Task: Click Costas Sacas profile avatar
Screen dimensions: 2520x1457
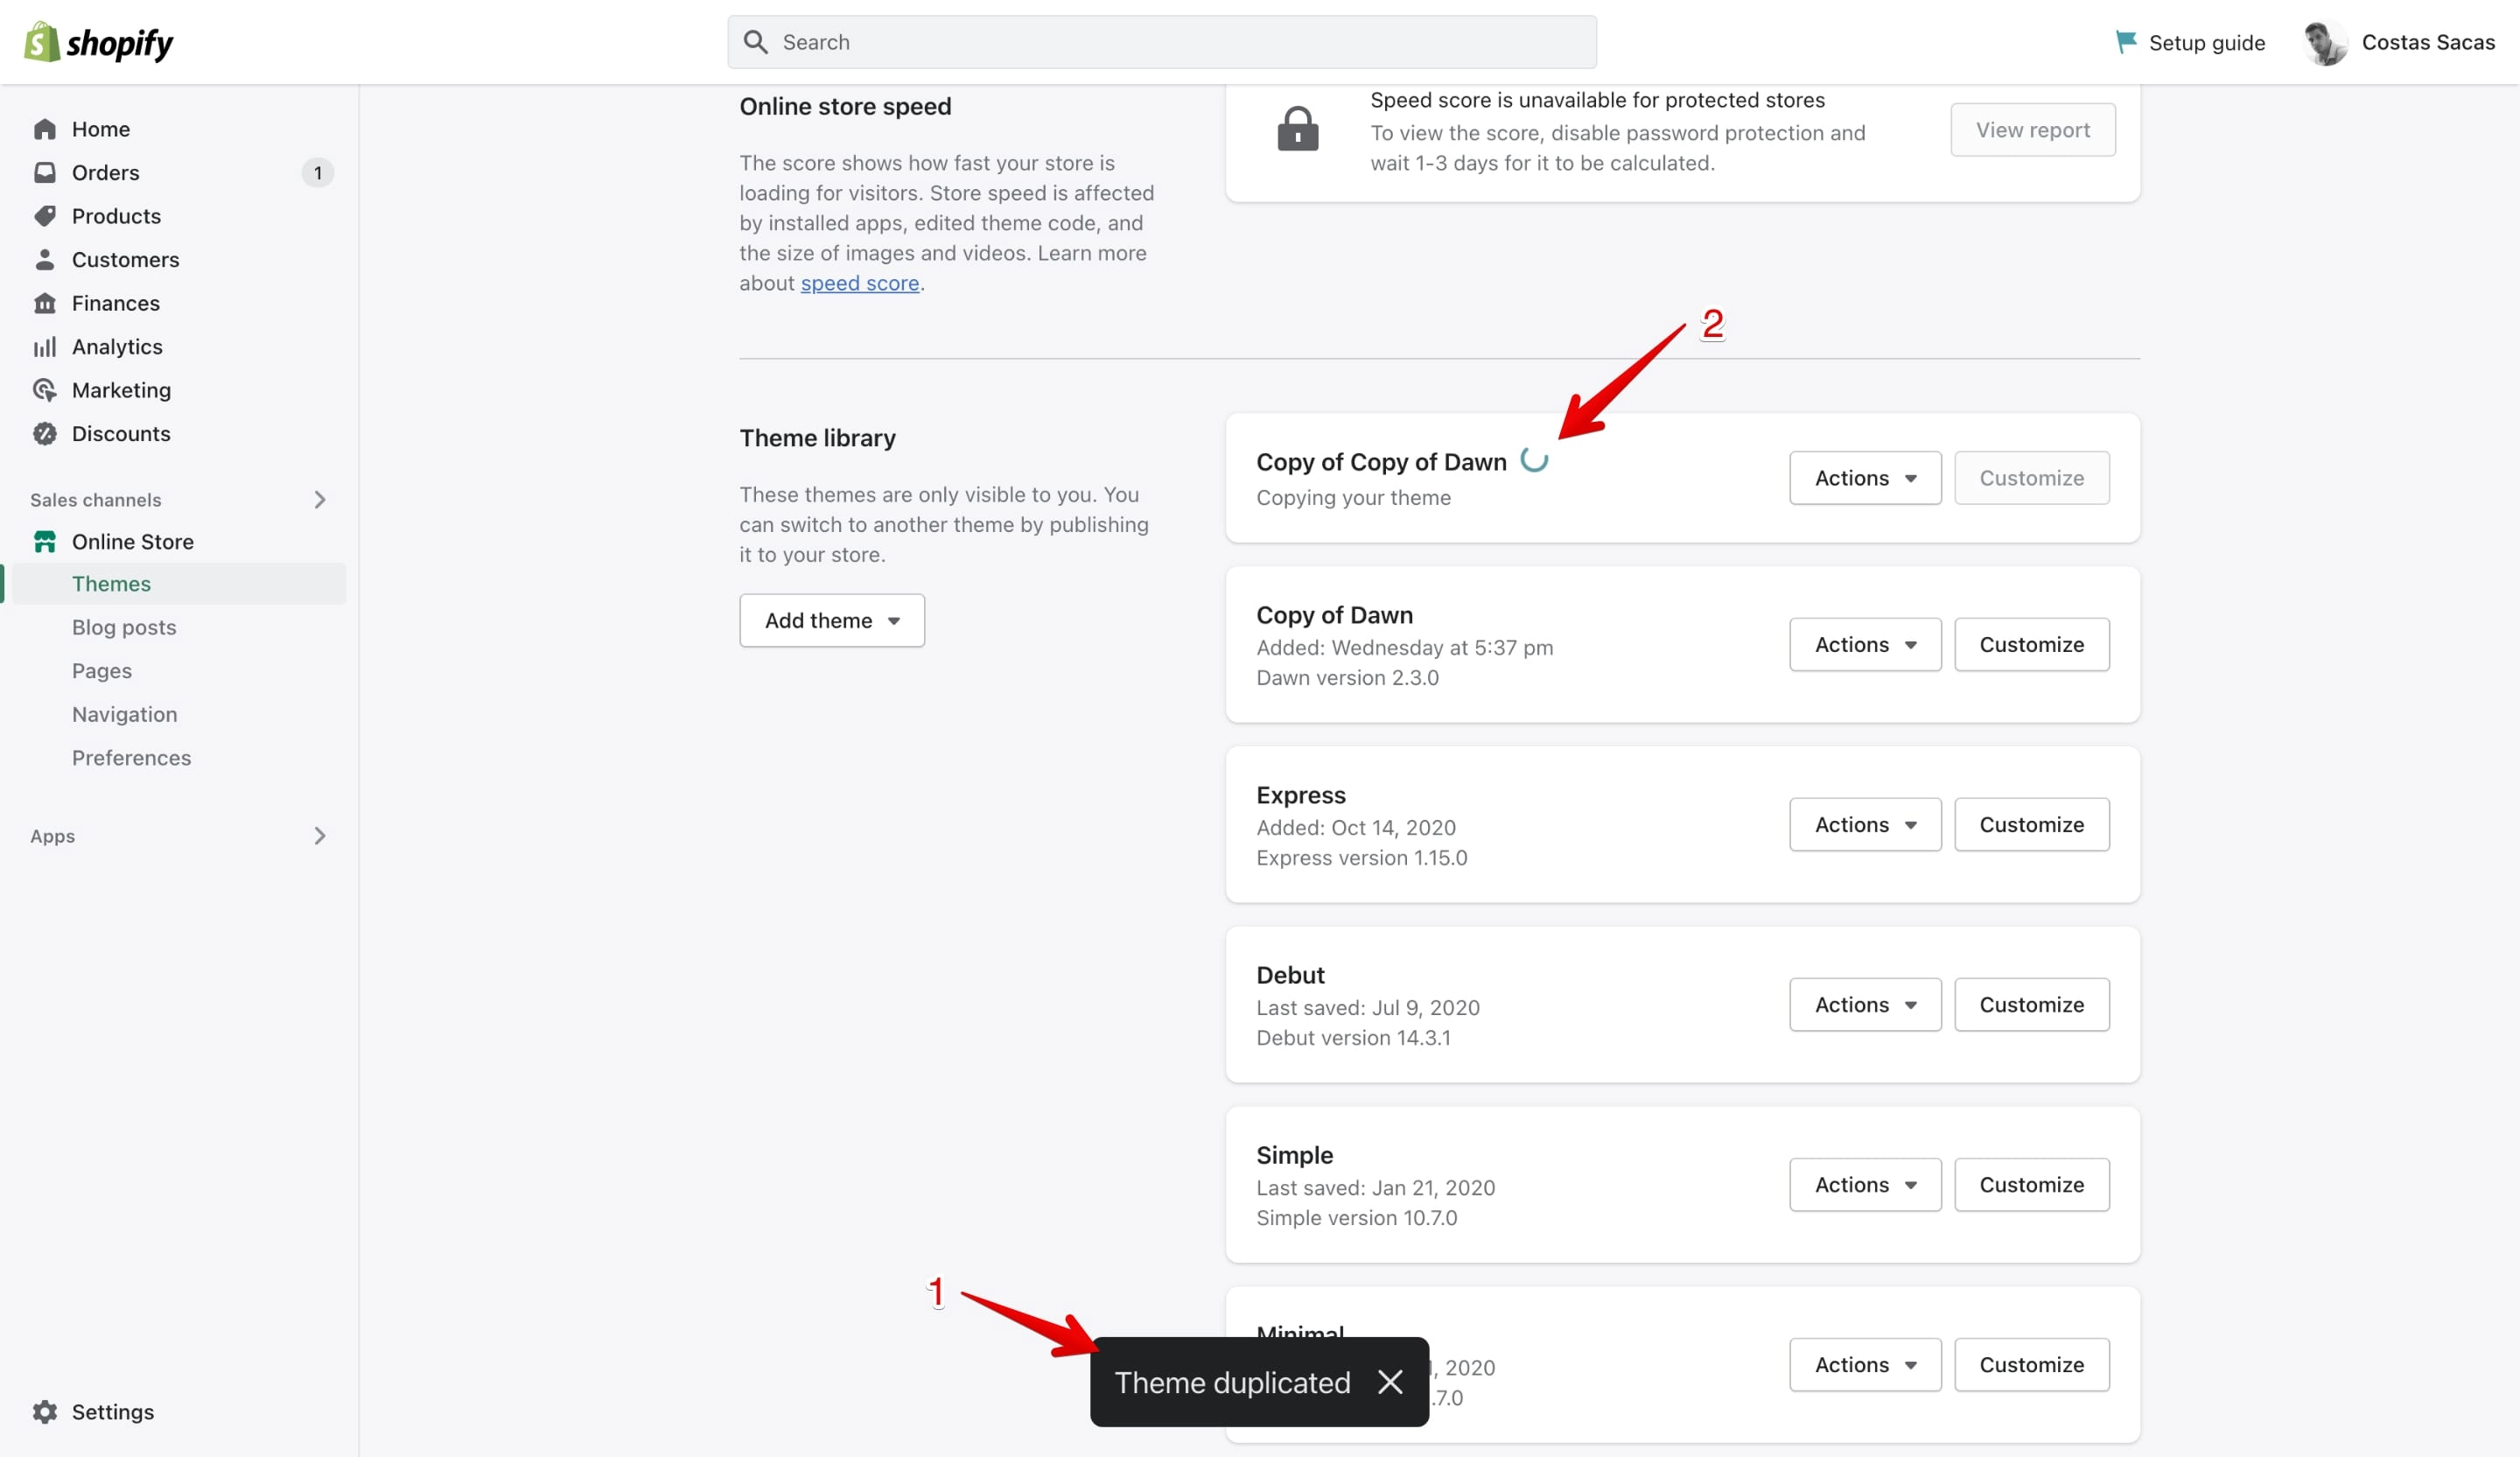Action: 2325,42
